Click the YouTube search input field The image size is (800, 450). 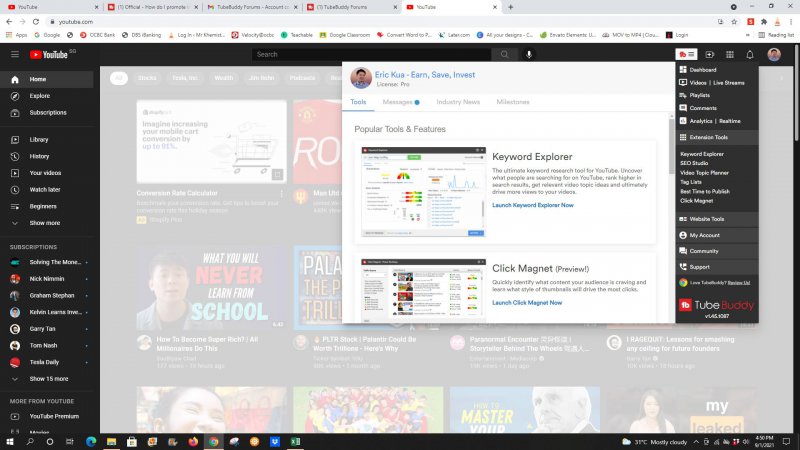click(380, 54)
